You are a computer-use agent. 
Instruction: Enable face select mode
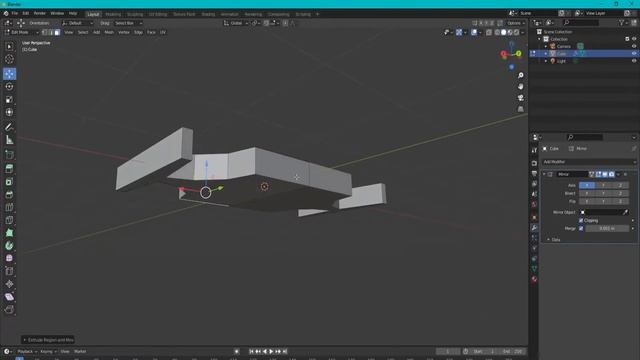pyautogui.click(x=57, y=32)
